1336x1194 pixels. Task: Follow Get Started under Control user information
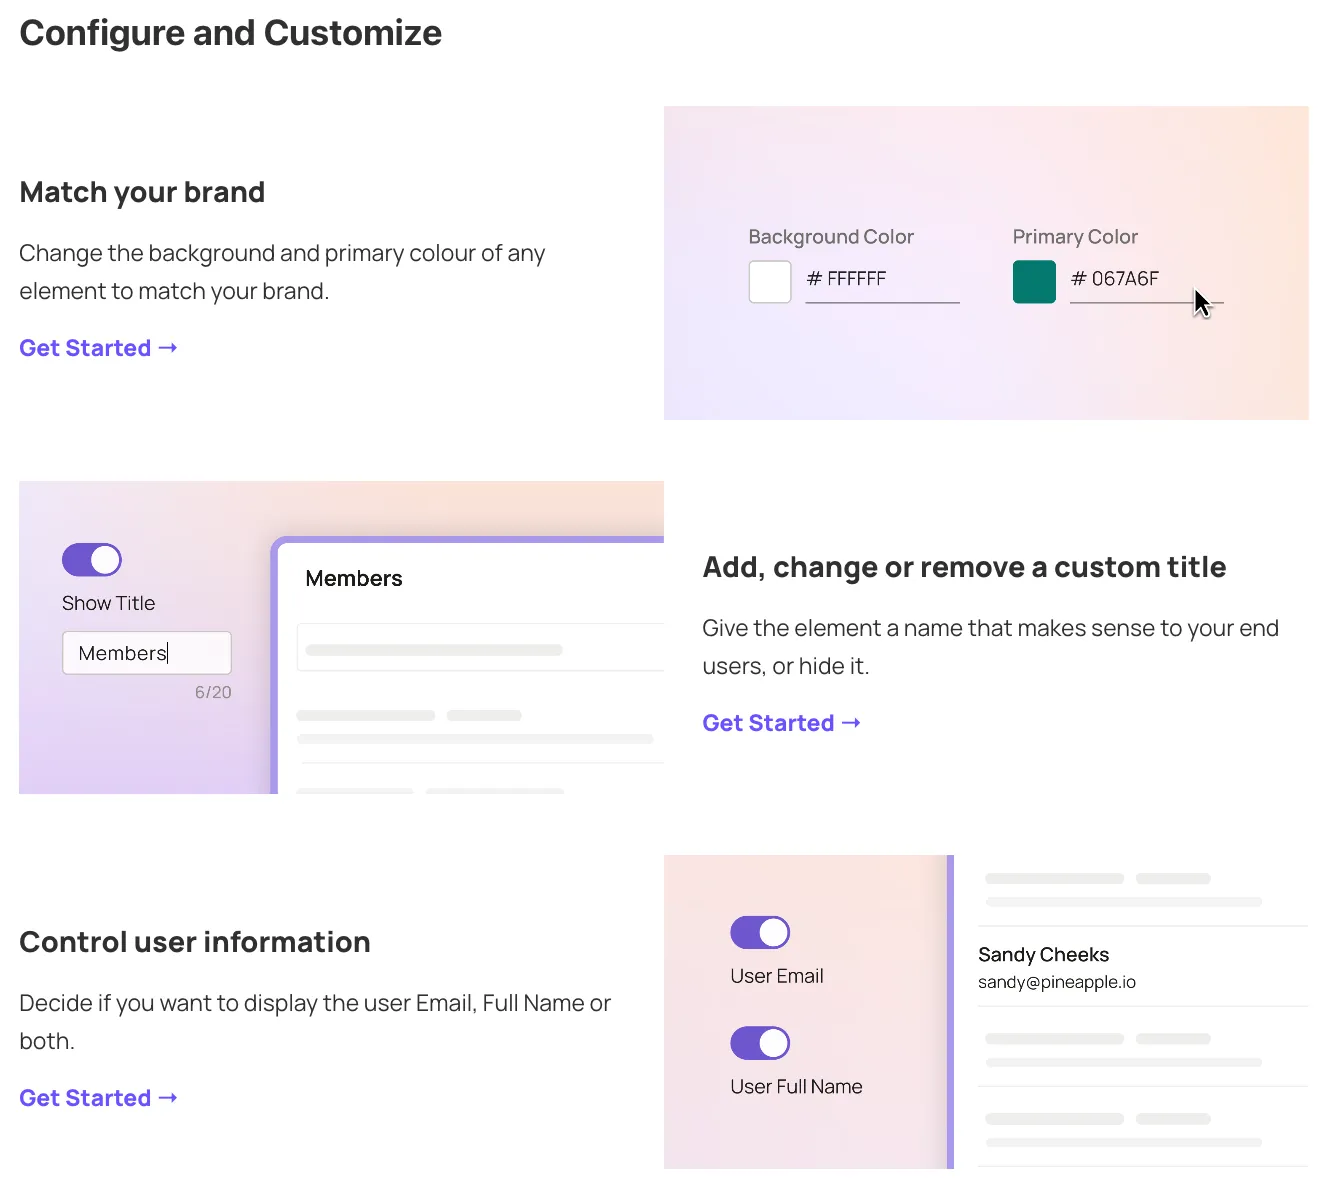[98, 1098]
